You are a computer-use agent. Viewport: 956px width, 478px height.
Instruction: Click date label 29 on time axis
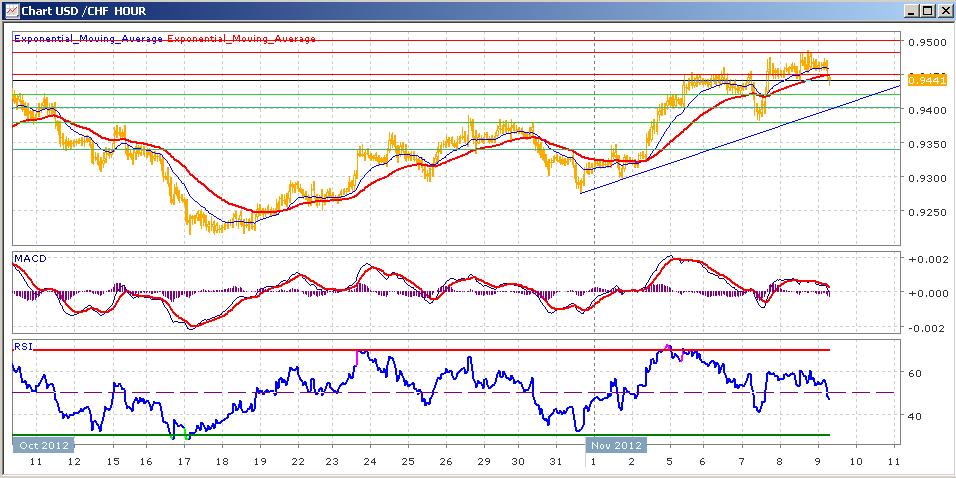(x=482, y=462)
